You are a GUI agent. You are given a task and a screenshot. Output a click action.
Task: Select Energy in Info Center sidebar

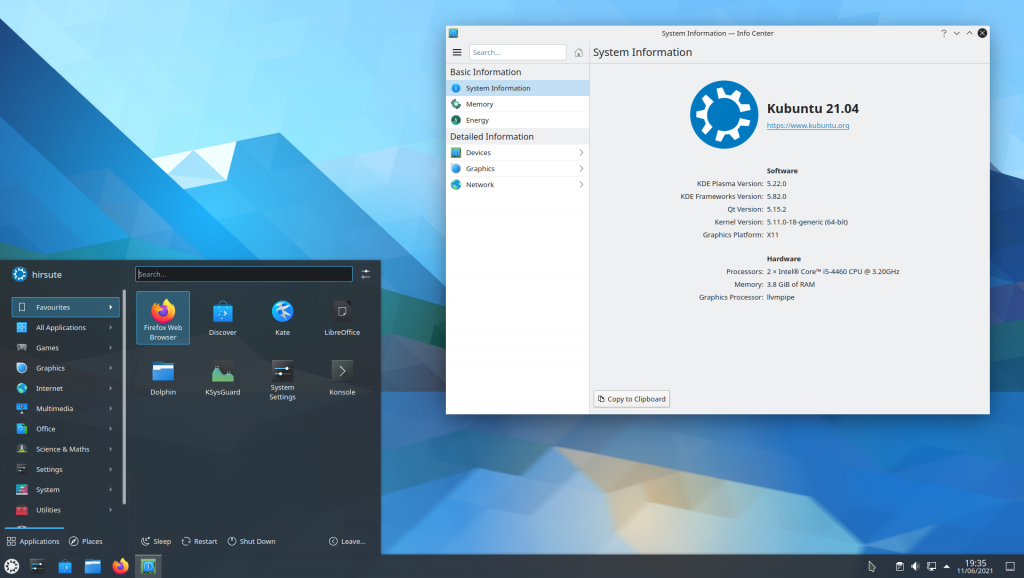click(x=517, y=120)
